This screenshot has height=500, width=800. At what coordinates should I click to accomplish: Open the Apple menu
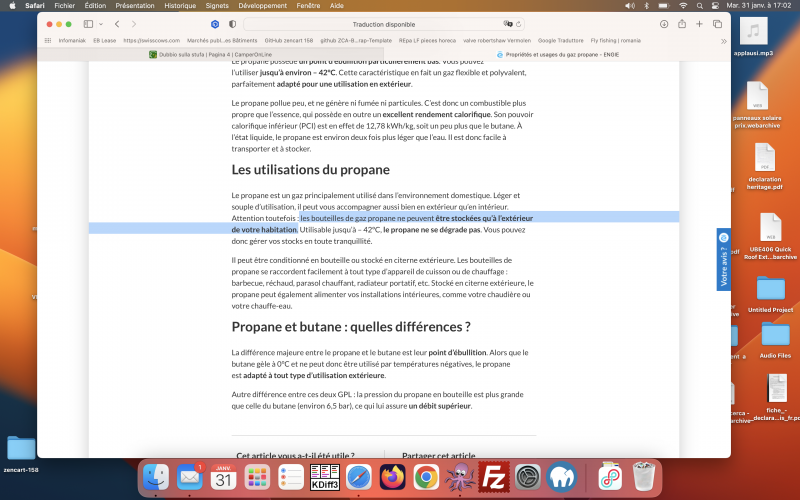13,6
